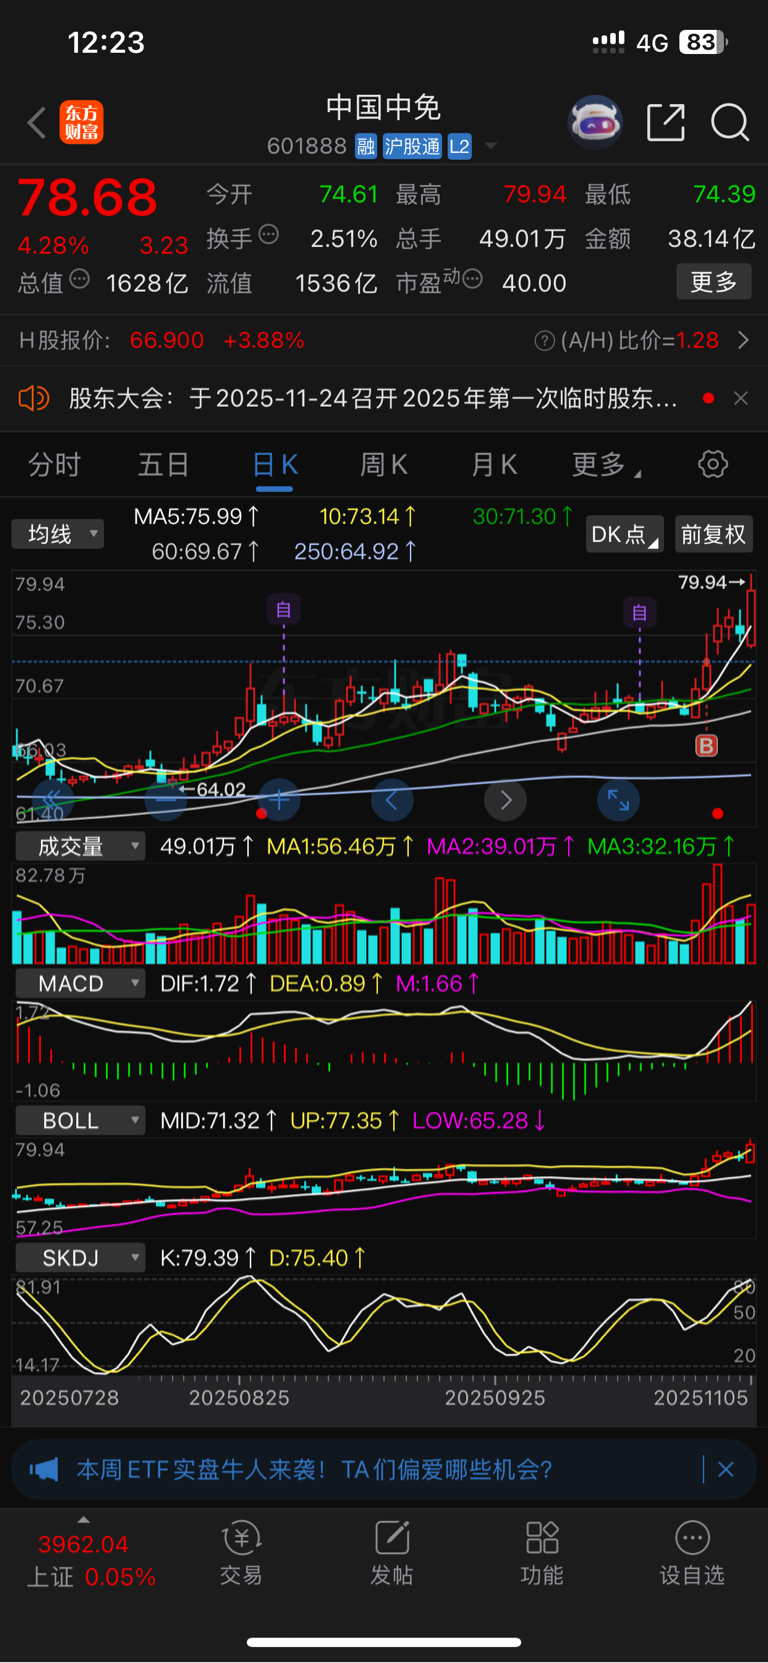Switch to the 月K tab
The image size is (768, 1663).
[494, 465]
